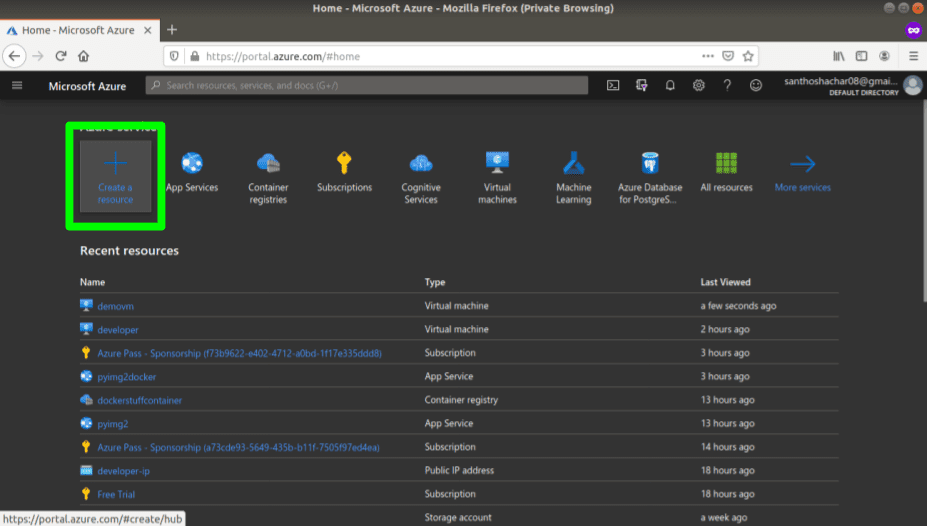Screen dimensions: 931x528
Task: Click the 'Storage account' type cell
Action: coord(459,519)
